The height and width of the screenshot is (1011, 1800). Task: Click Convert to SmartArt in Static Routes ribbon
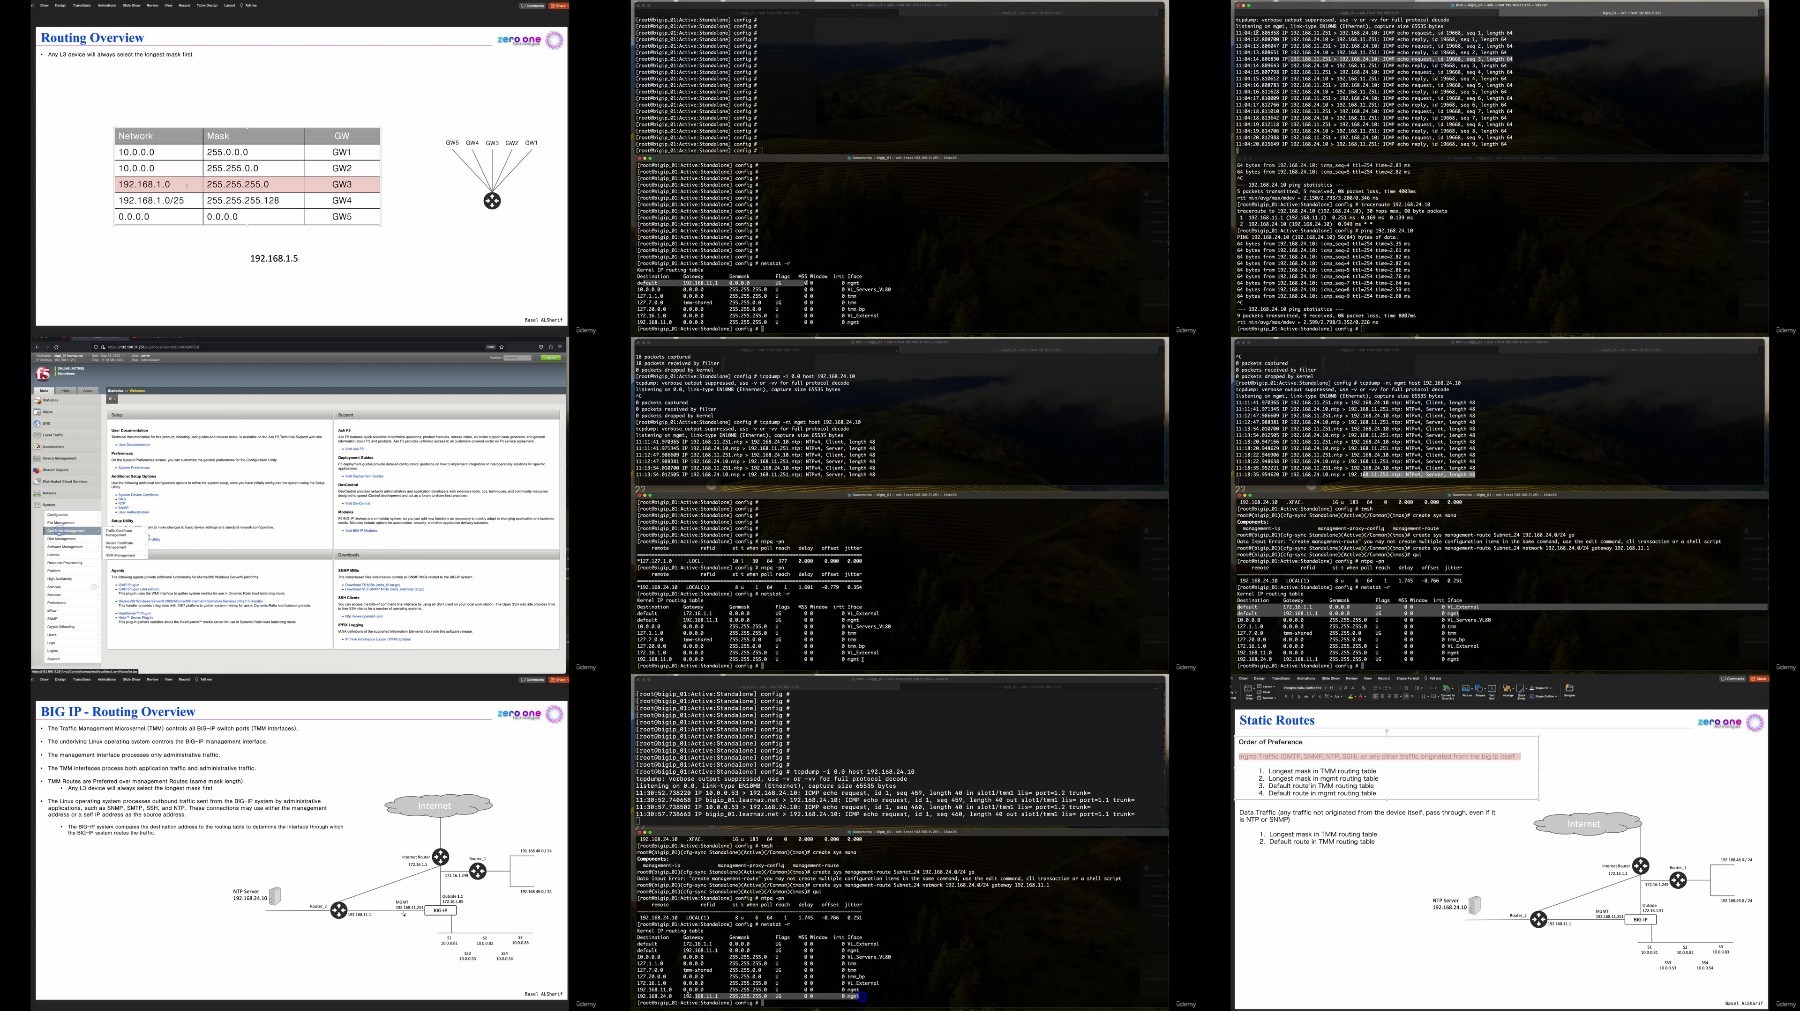tap(1446, 689)
